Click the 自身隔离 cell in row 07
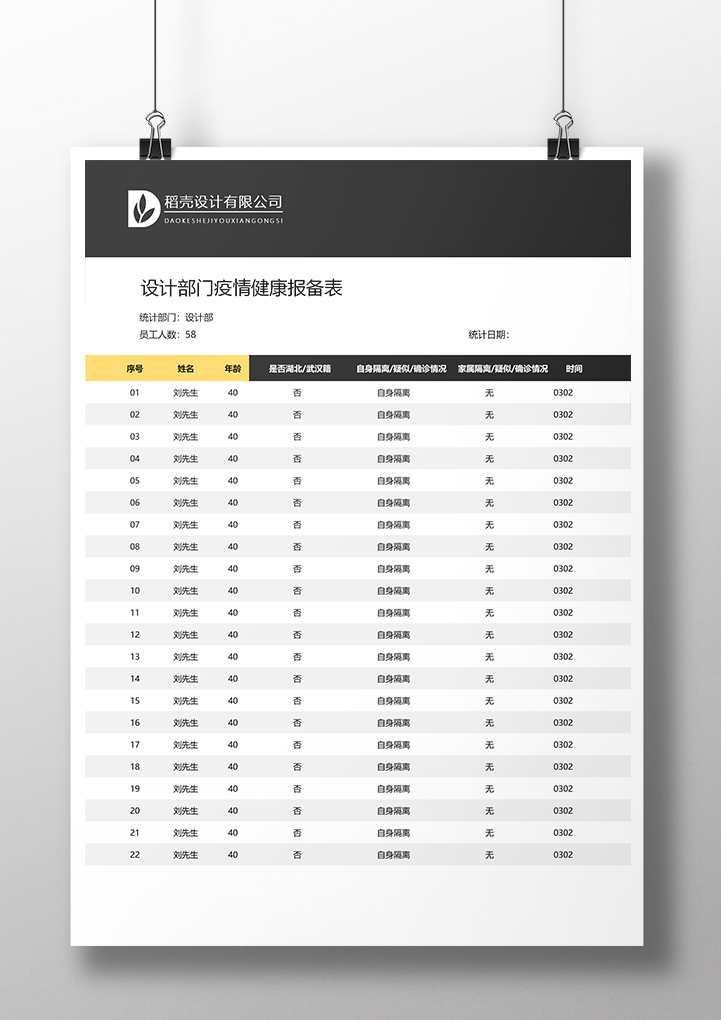The image size is (721, 1020). point(394,525)
